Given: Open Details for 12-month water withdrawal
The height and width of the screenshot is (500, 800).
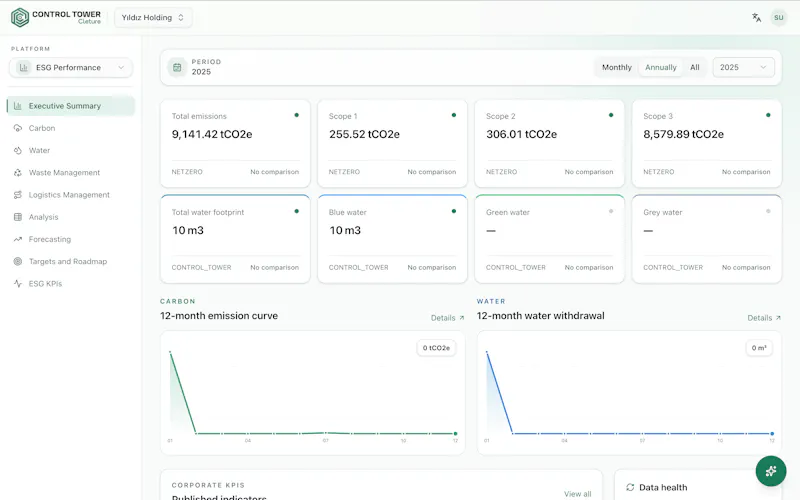Looking at the screenshot, I should pos(764,318).
